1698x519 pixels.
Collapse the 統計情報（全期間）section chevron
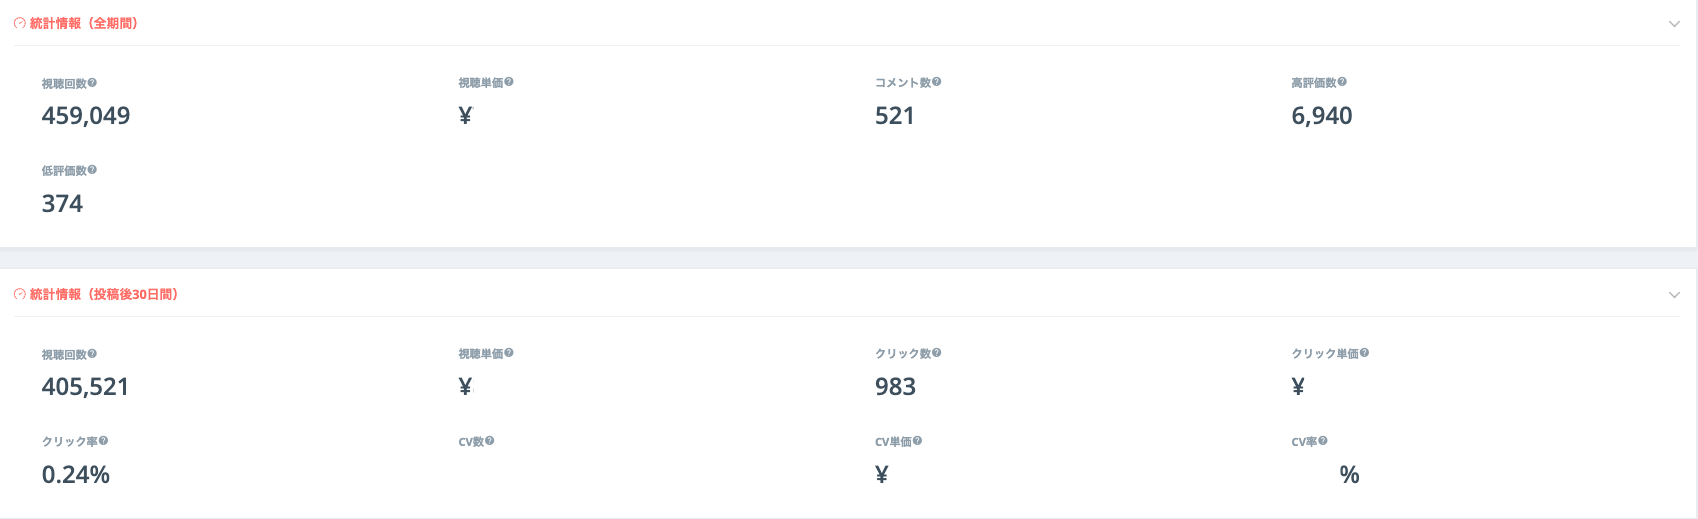[x=1674, y=24]
